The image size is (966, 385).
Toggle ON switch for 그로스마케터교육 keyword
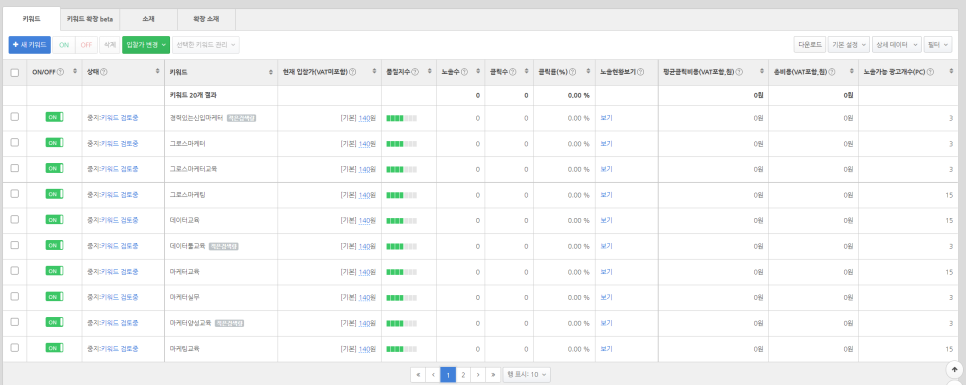(x=54, y=168)
